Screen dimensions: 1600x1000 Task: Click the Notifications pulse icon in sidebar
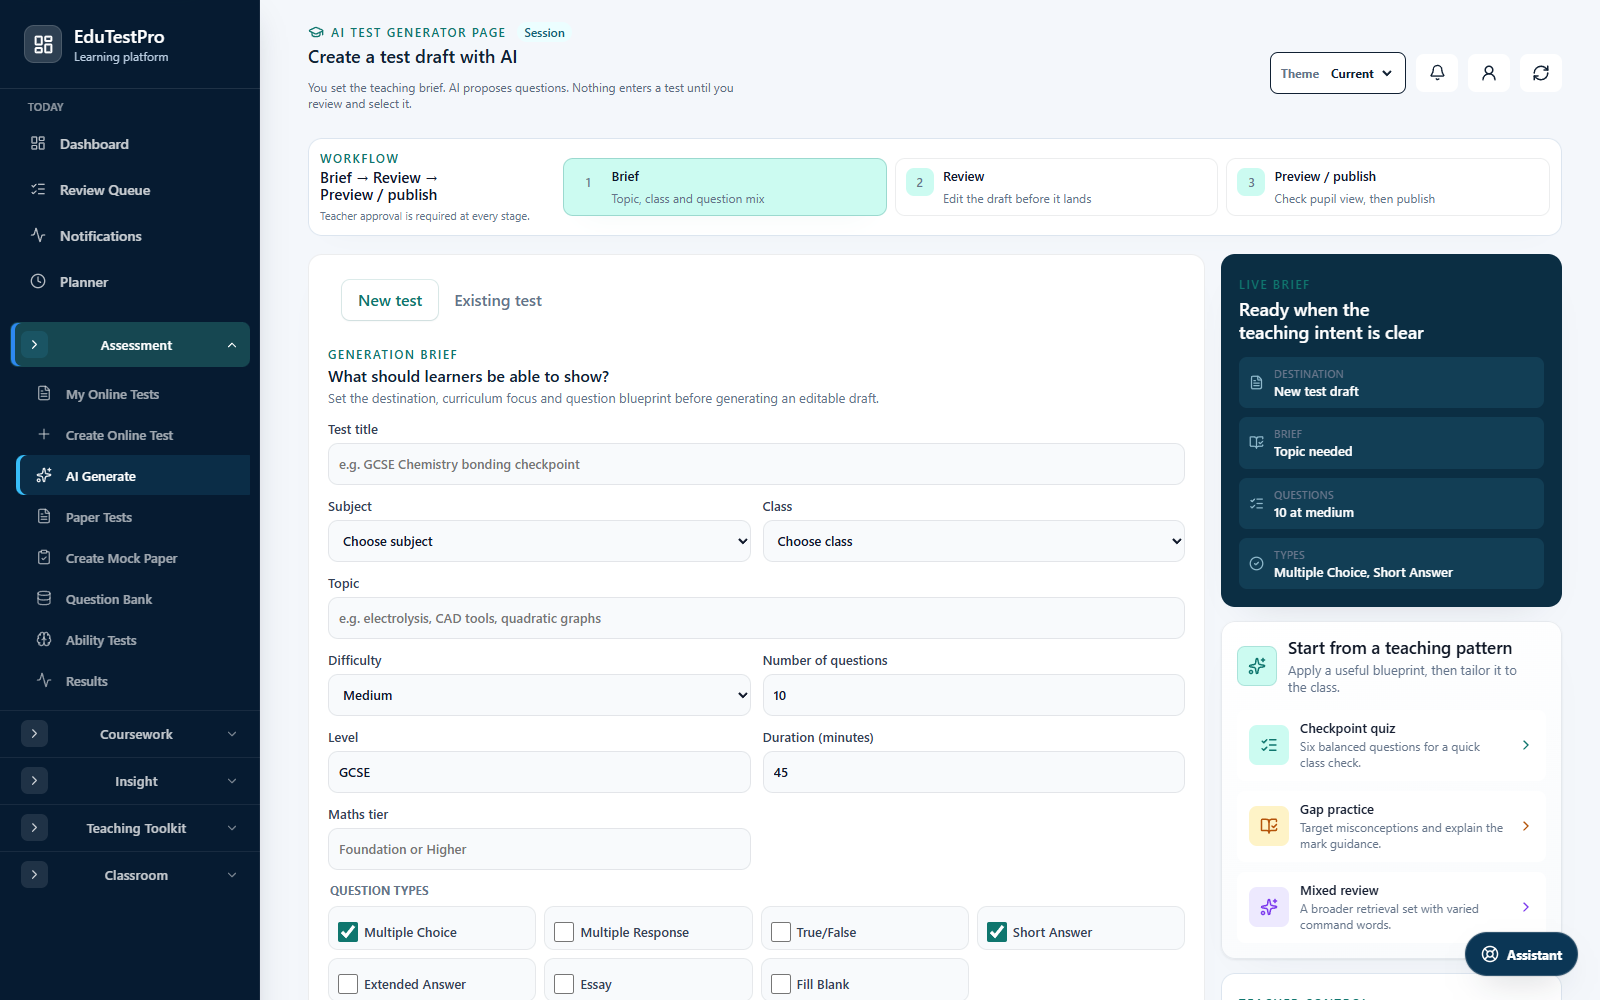pos(38,235)
